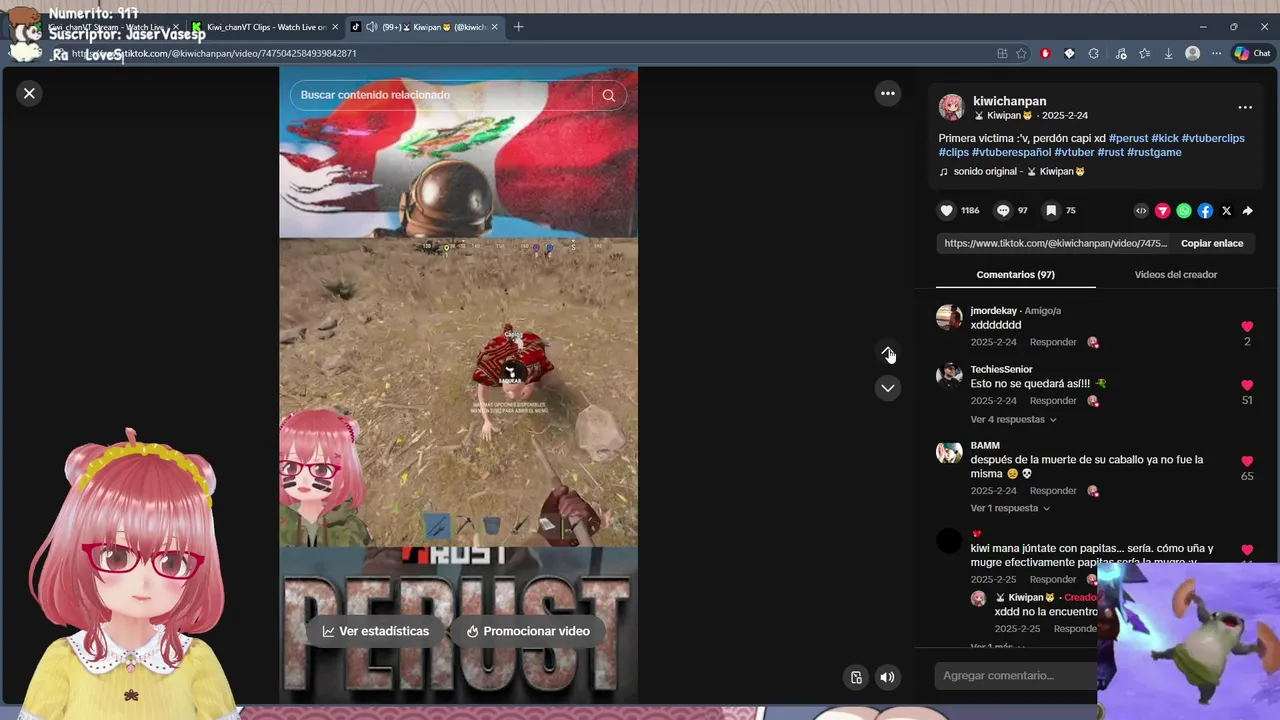Click the favorites collection star-list icon
This screenshot has width=1280, height=720.
(x=1144, y=54)
